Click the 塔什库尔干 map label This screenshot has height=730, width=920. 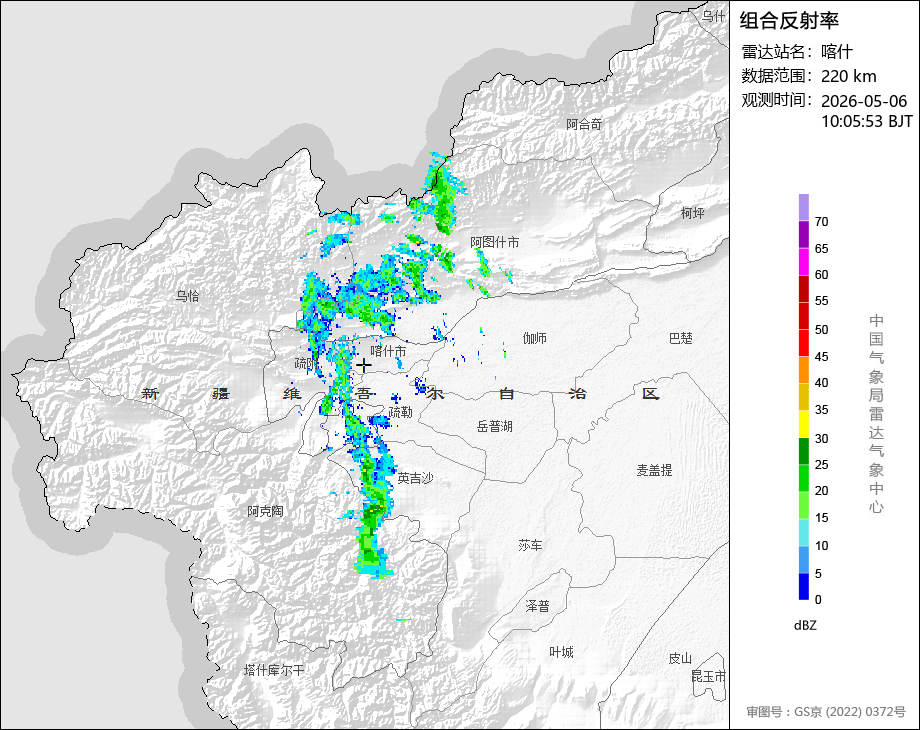(274, 670)
